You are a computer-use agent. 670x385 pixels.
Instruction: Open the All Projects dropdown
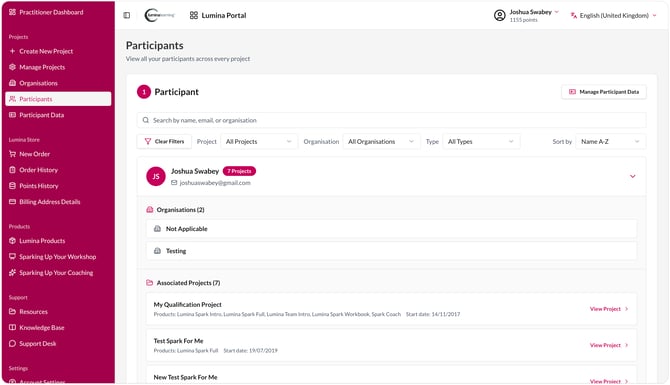tap(259, 141)
